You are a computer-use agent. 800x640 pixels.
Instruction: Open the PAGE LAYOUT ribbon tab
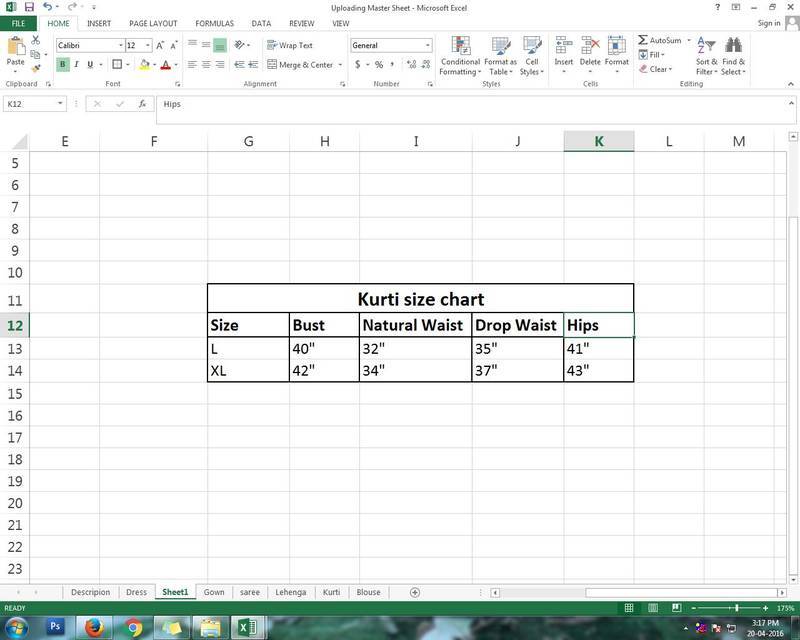153,23
